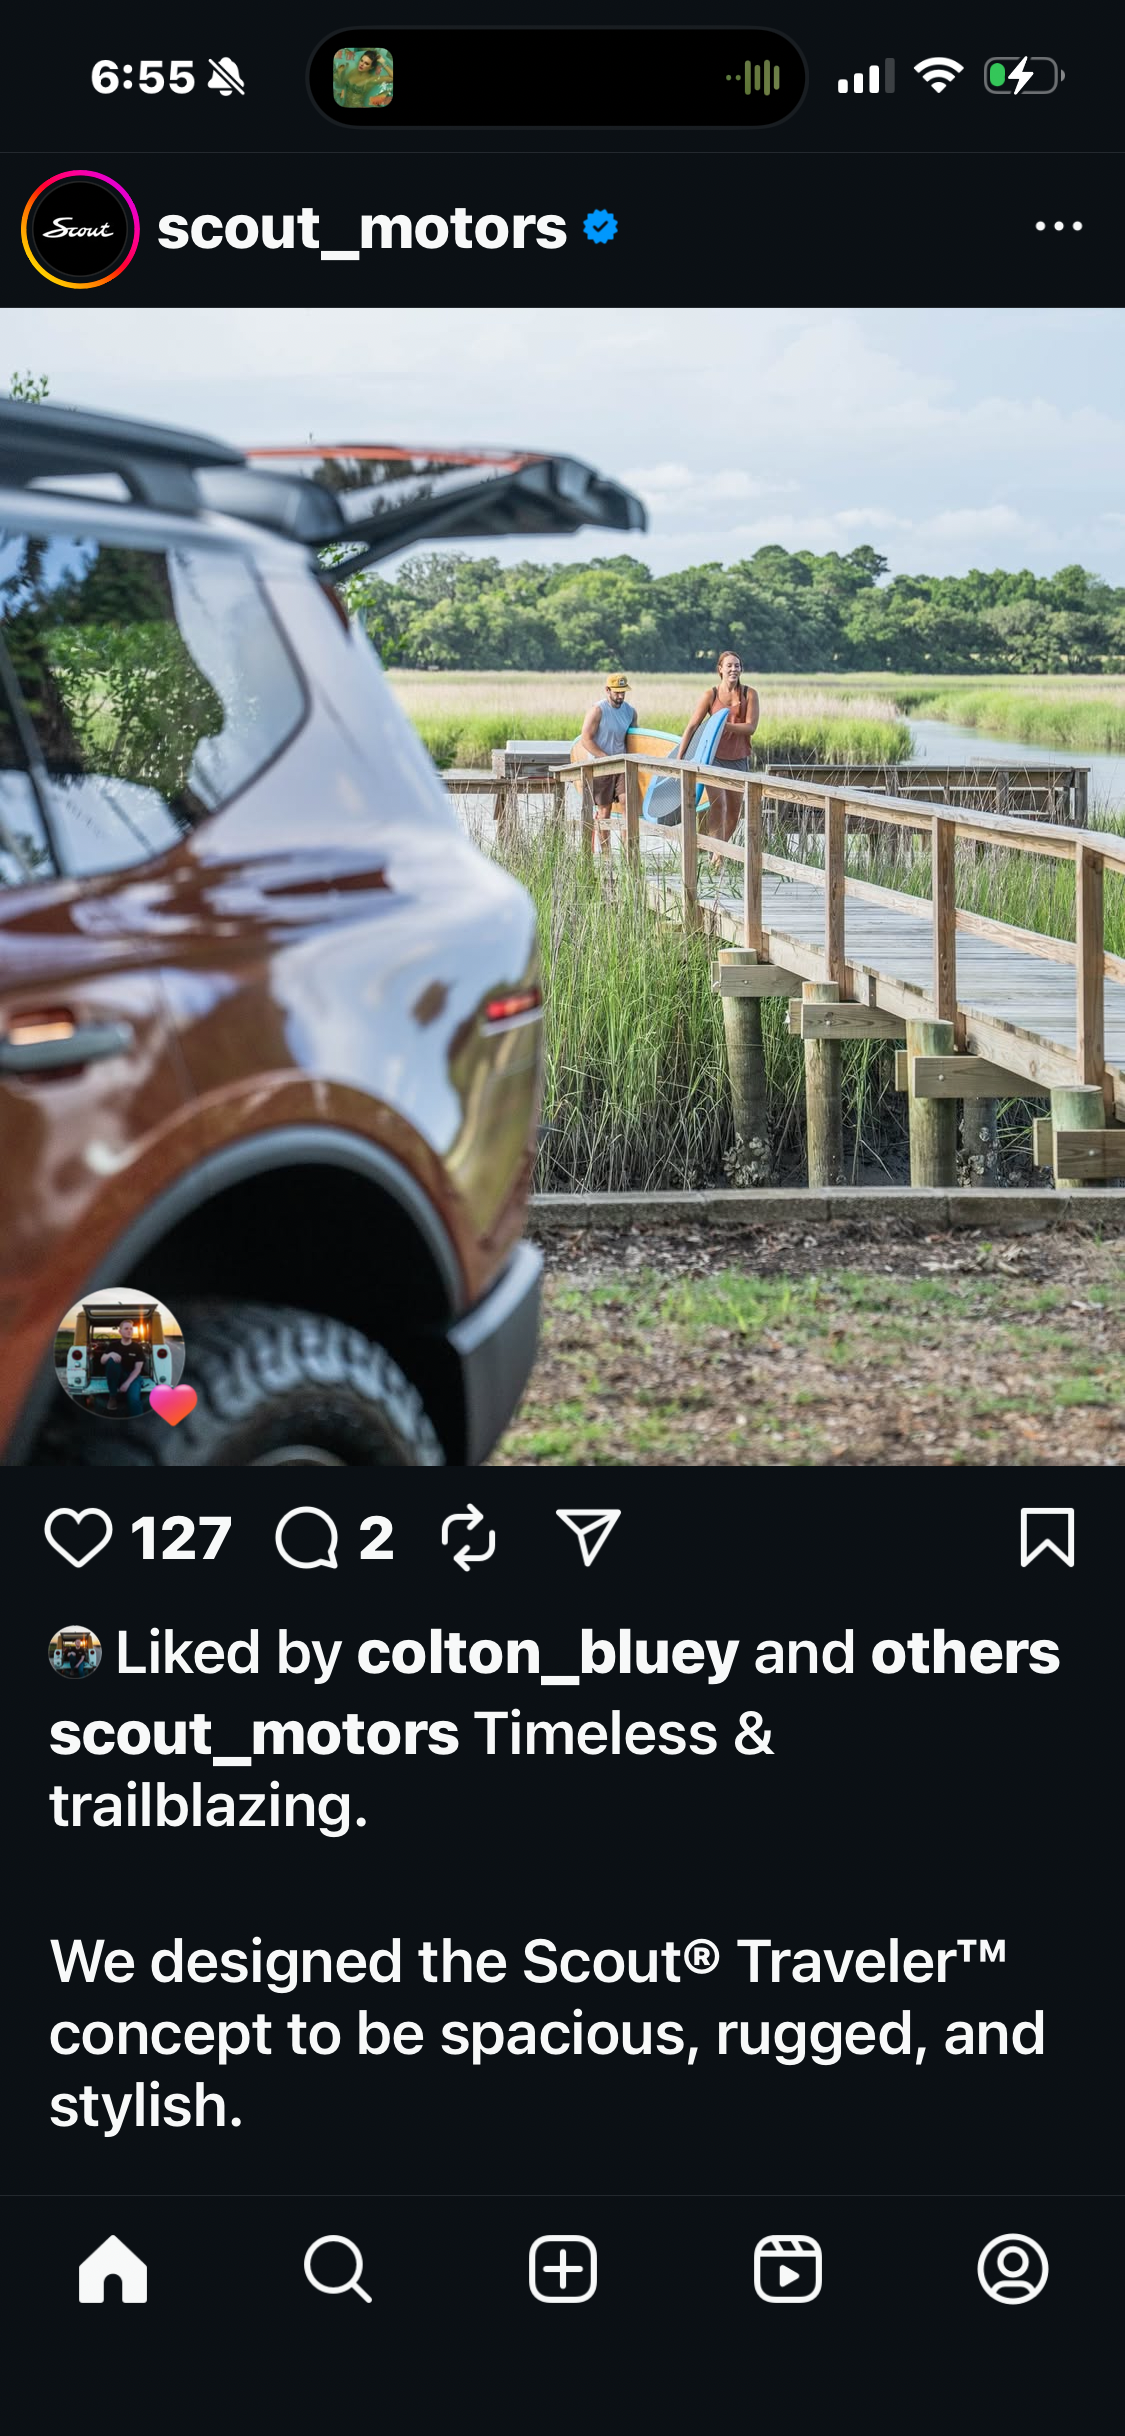Screen dimensions: 1125x2436
Task: Go to the Home tab
Action: pyautogui.click(x=113, y=2269)
